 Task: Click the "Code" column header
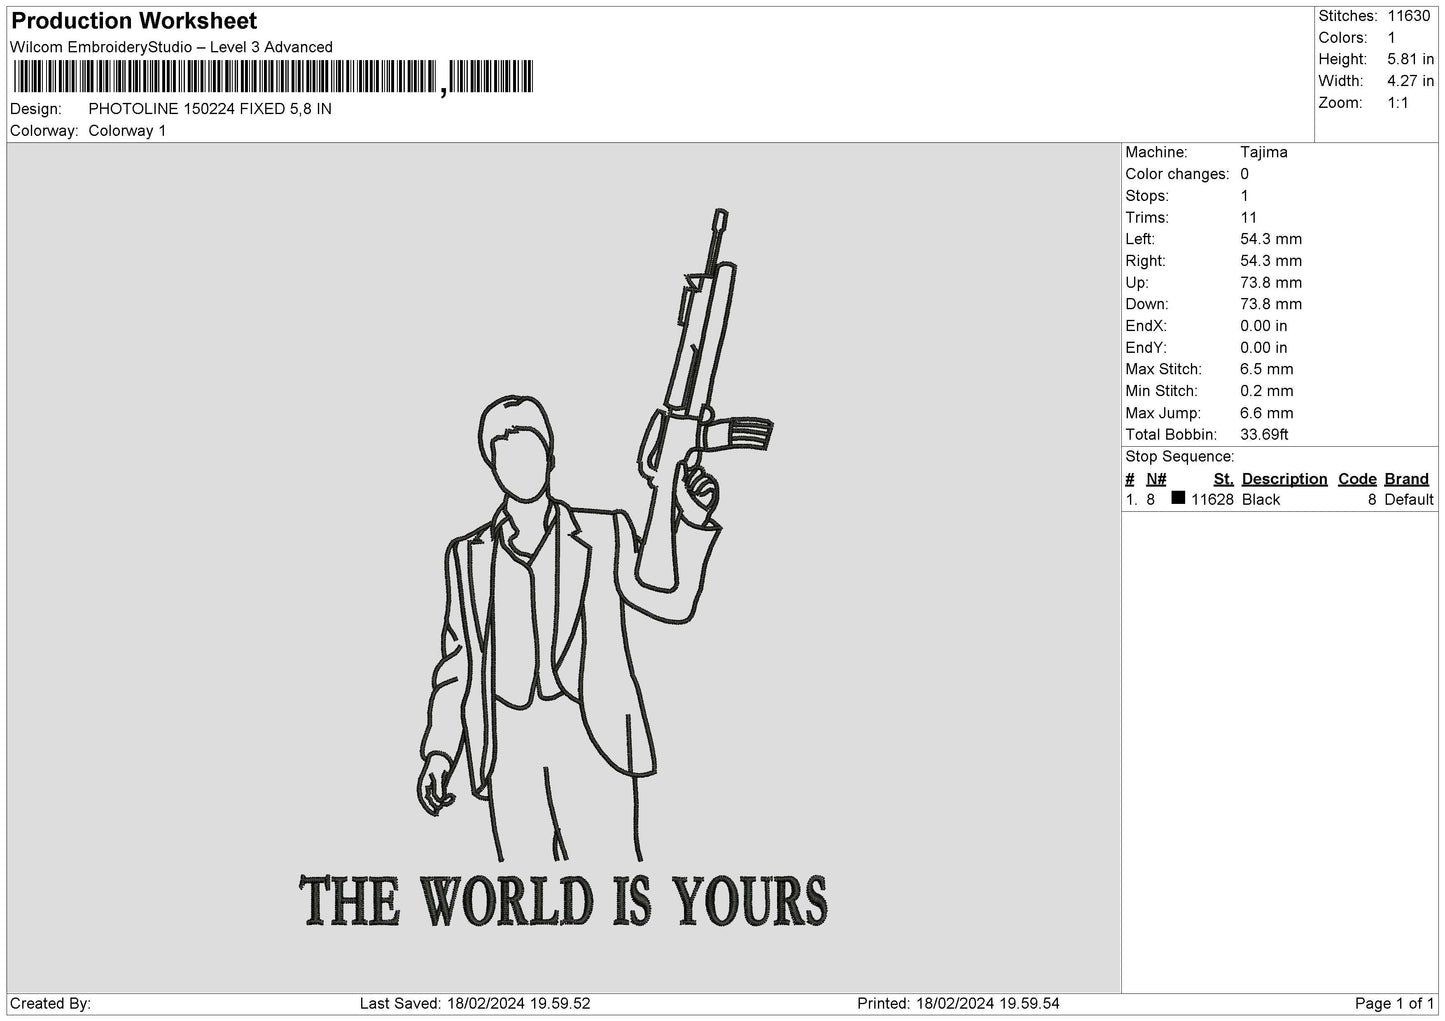1357,479
